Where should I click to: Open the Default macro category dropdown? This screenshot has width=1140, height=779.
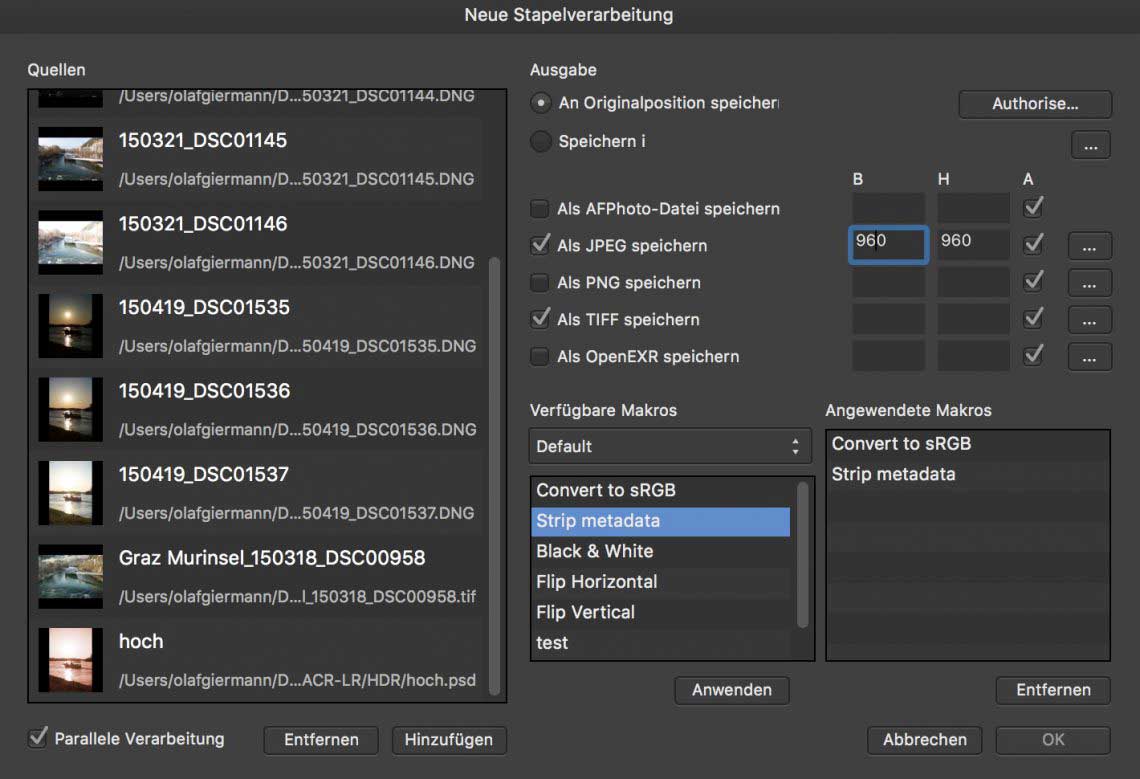click(669, 446)
